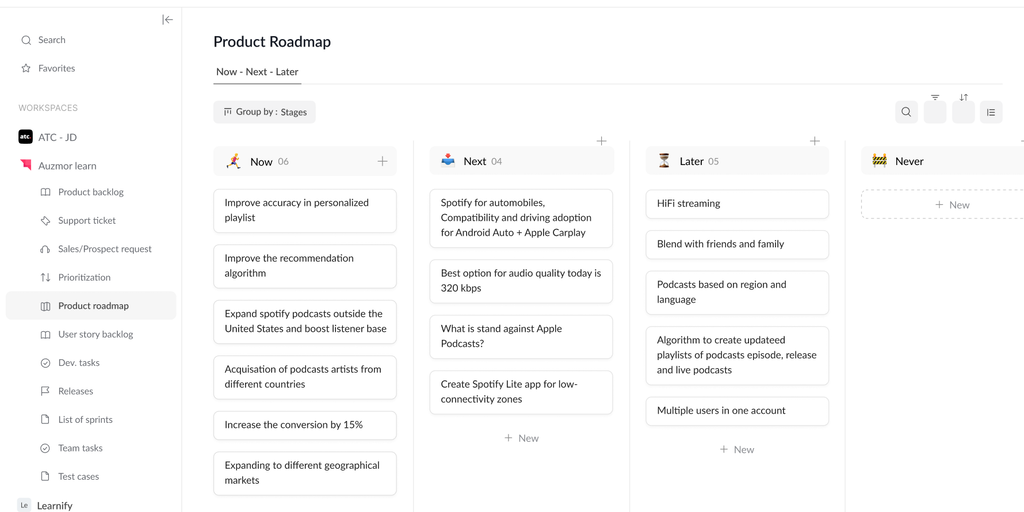The height and width of the screenshot is (512, 1024).
Task: Open card Multiple users in one account
Action: (737, 411)
